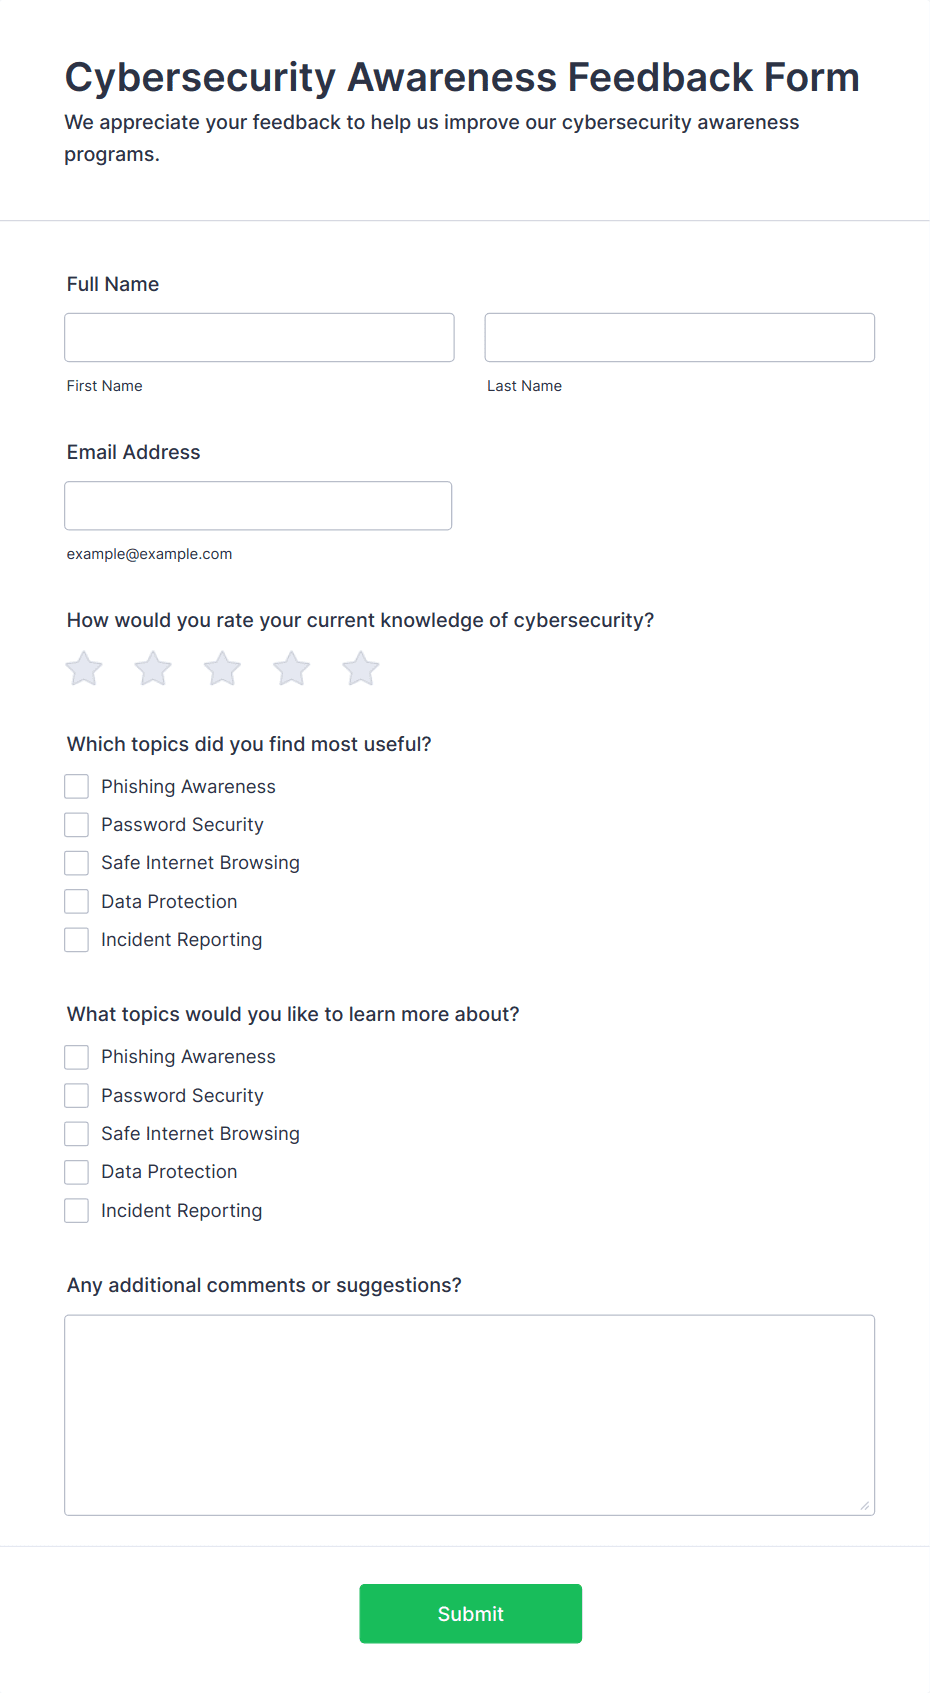Screen dimensions: 930x1693
Task: Click the additional comments text area
Action: click(469, 1415)
